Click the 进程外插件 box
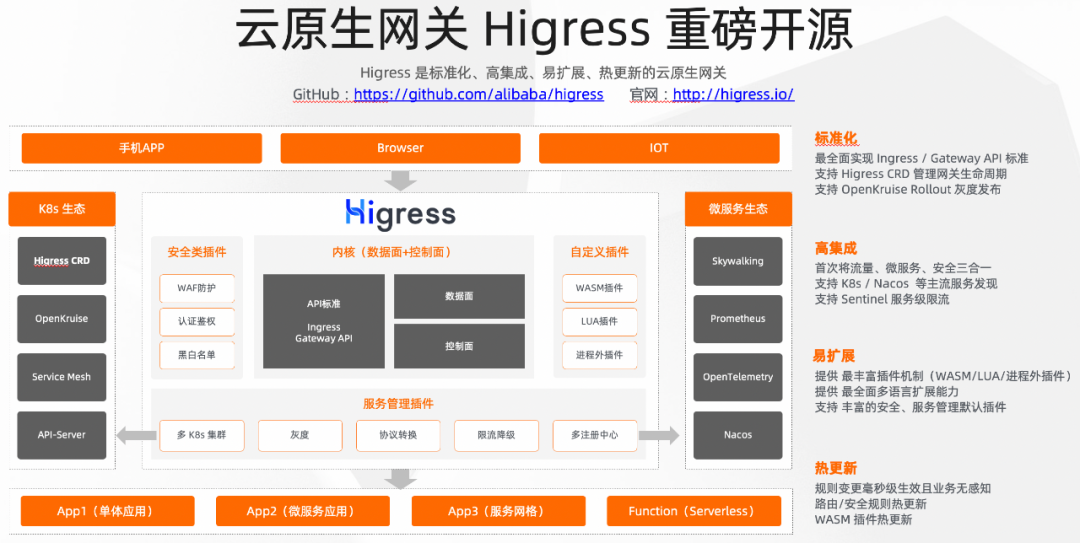Viewport: 1080px width, 543px height. coord(599,355)
